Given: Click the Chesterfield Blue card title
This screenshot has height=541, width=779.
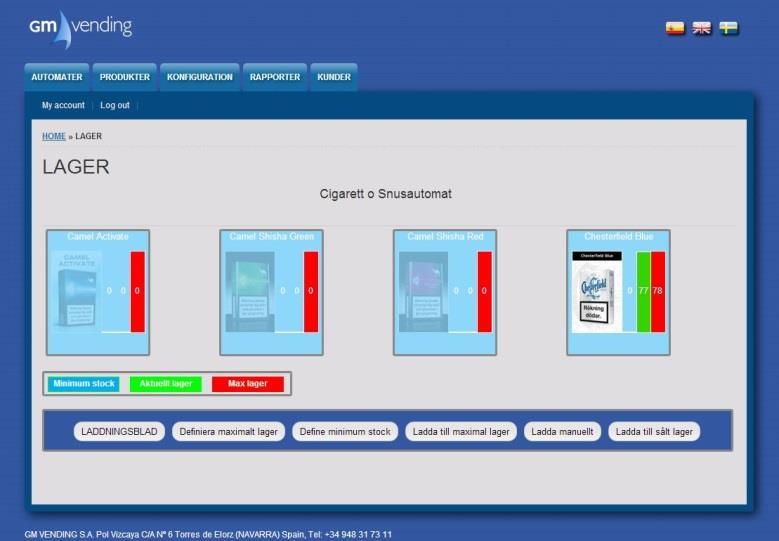Looking at the screenshot, I should [619, 236].
